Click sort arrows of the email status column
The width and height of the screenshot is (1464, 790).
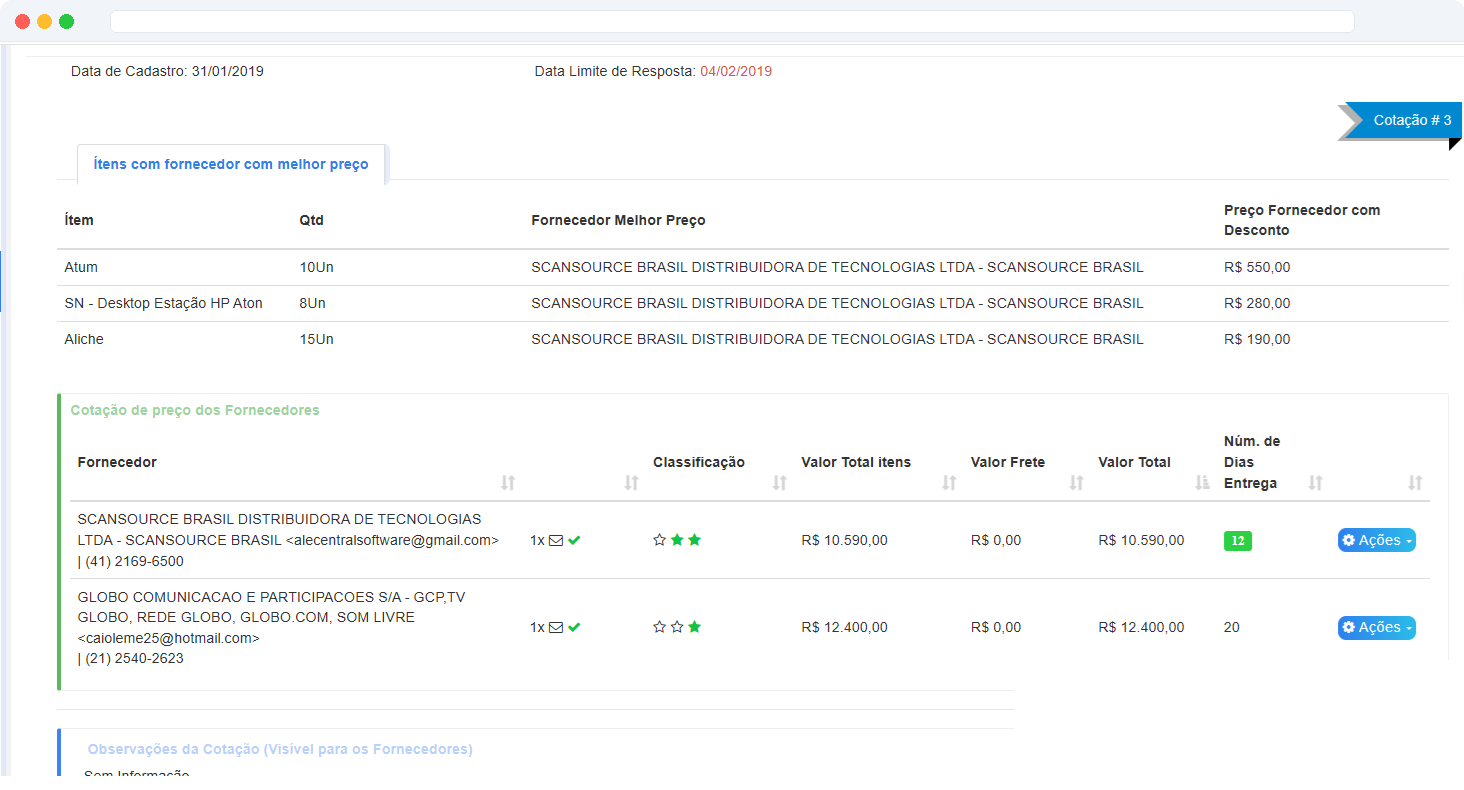(x=631, y=483)
